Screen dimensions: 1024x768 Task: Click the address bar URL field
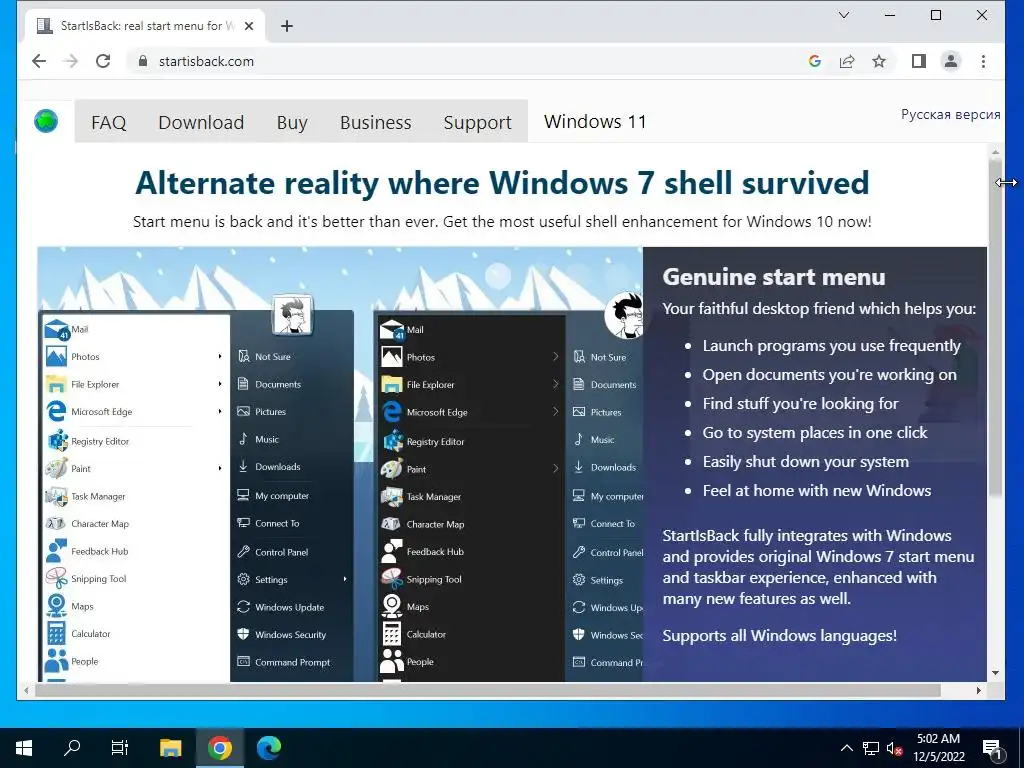pyautogui.click(x=470, y=61)
